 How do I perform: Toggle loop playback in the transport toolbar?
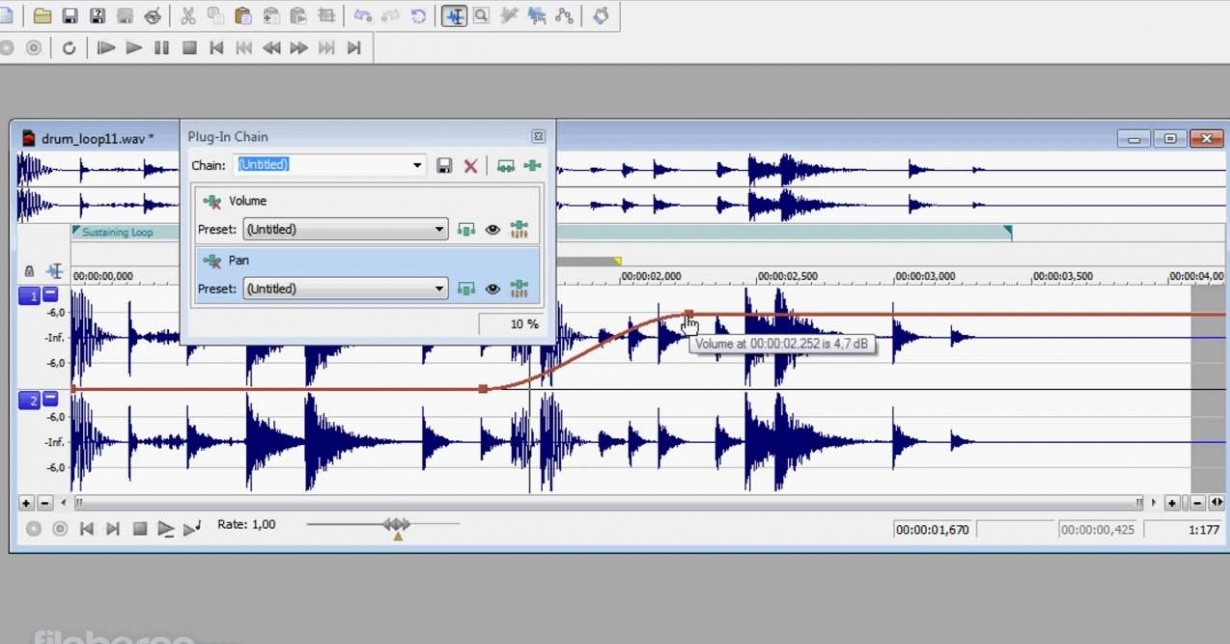pos(69,47)
